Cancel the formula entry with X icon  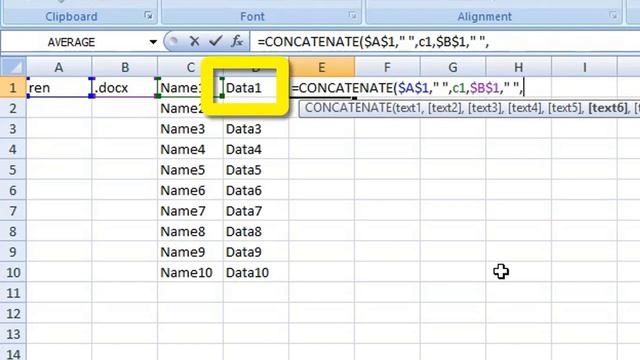pyautogui.click(x=194, y=41)
